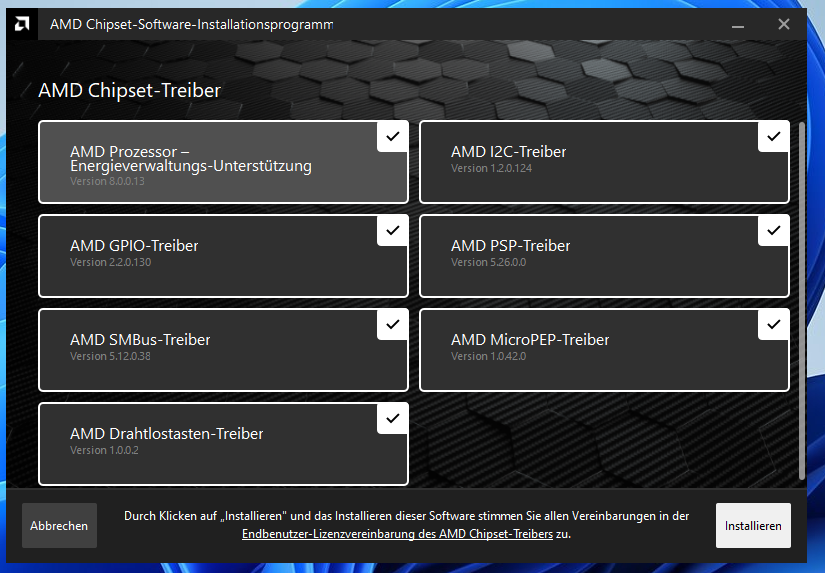Viewport: 825px width, 573px height.
Task: Deselect the AMD MicroPEP-Treiber checkbox
Action: tap(773, 325)
